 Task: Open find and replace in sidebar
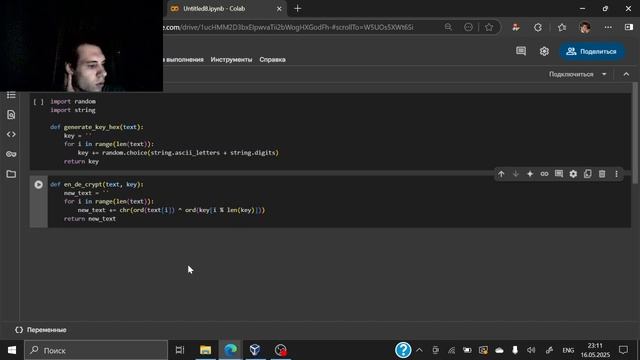click(x=11, y=115)
